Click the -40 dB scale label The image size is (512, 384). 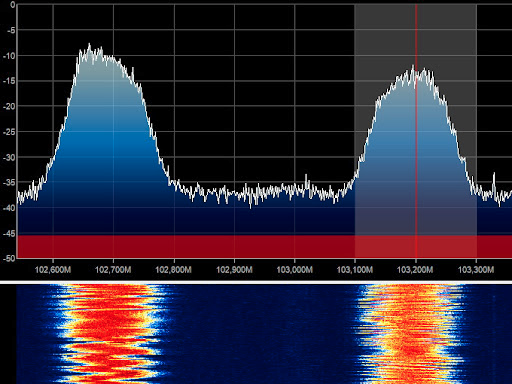[x=9, y=208]
